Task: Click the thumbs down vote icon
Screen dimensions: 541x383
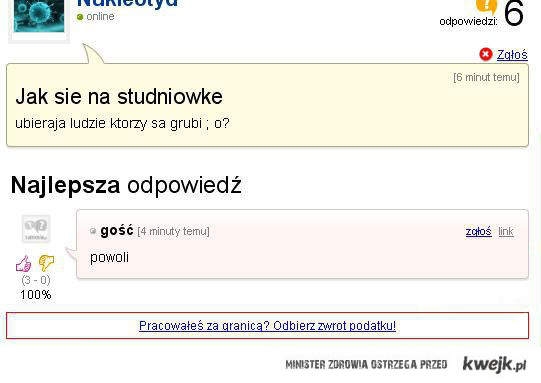Action: click(46, 263)
